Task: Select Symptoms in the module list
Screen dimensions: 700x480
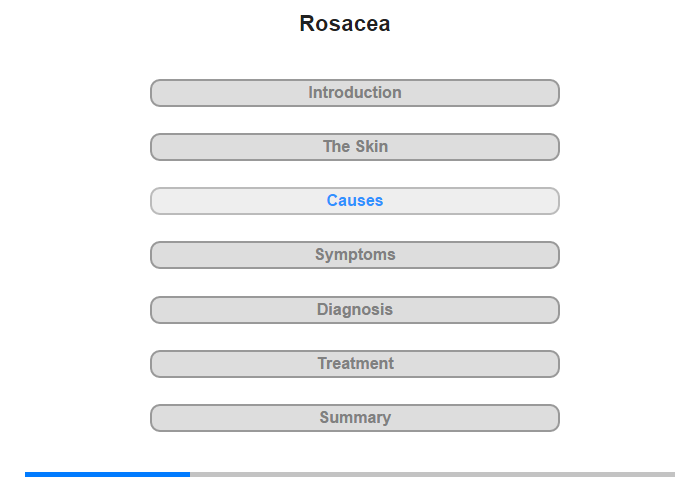Action: (354, 255)
